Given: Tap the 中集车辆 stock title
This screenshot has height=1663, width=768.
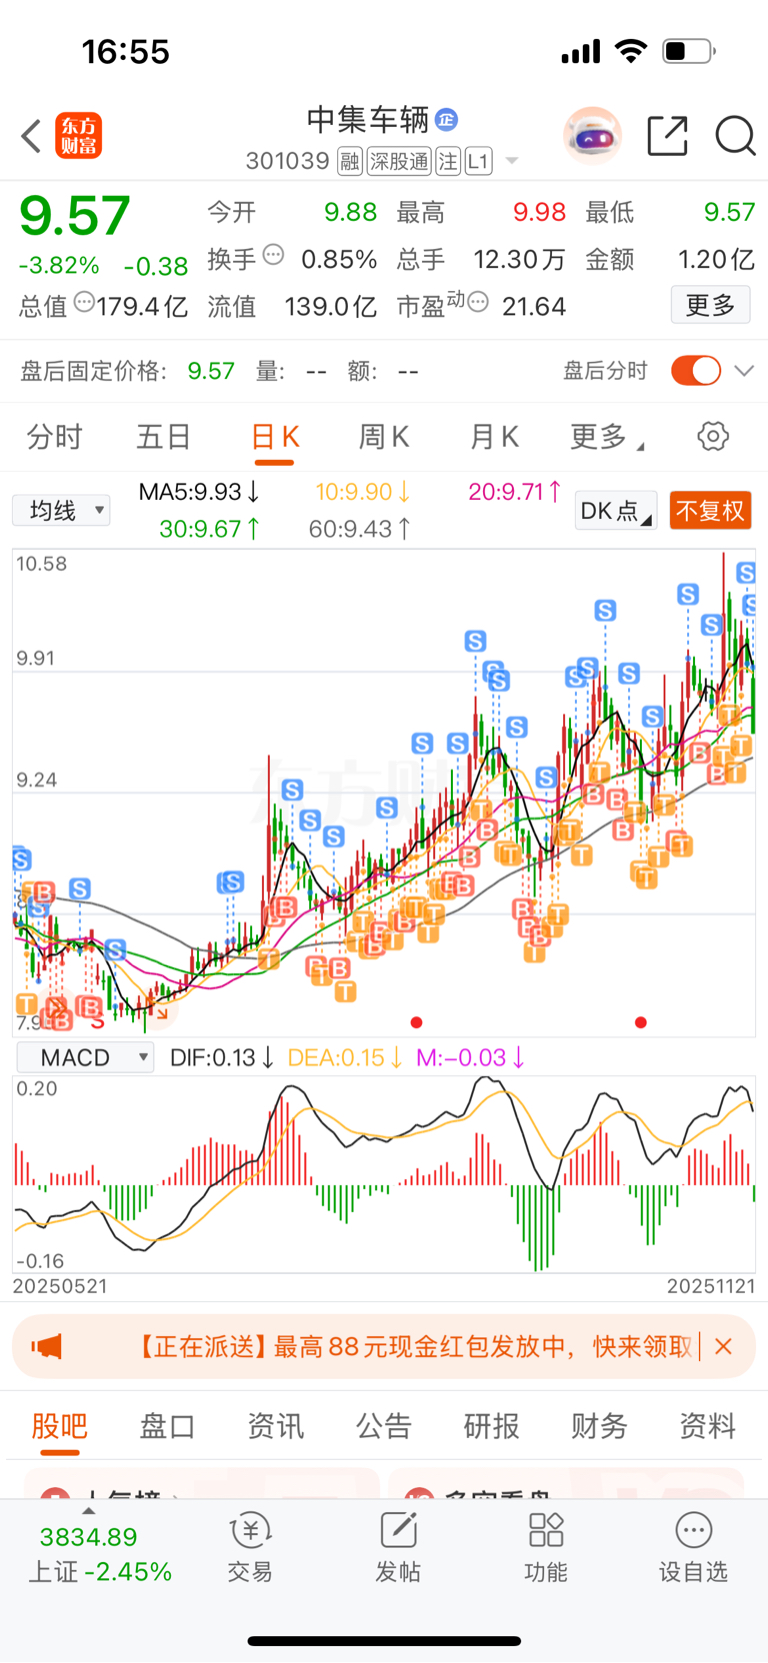Looking at the screenshot, I should pos(368,120).
